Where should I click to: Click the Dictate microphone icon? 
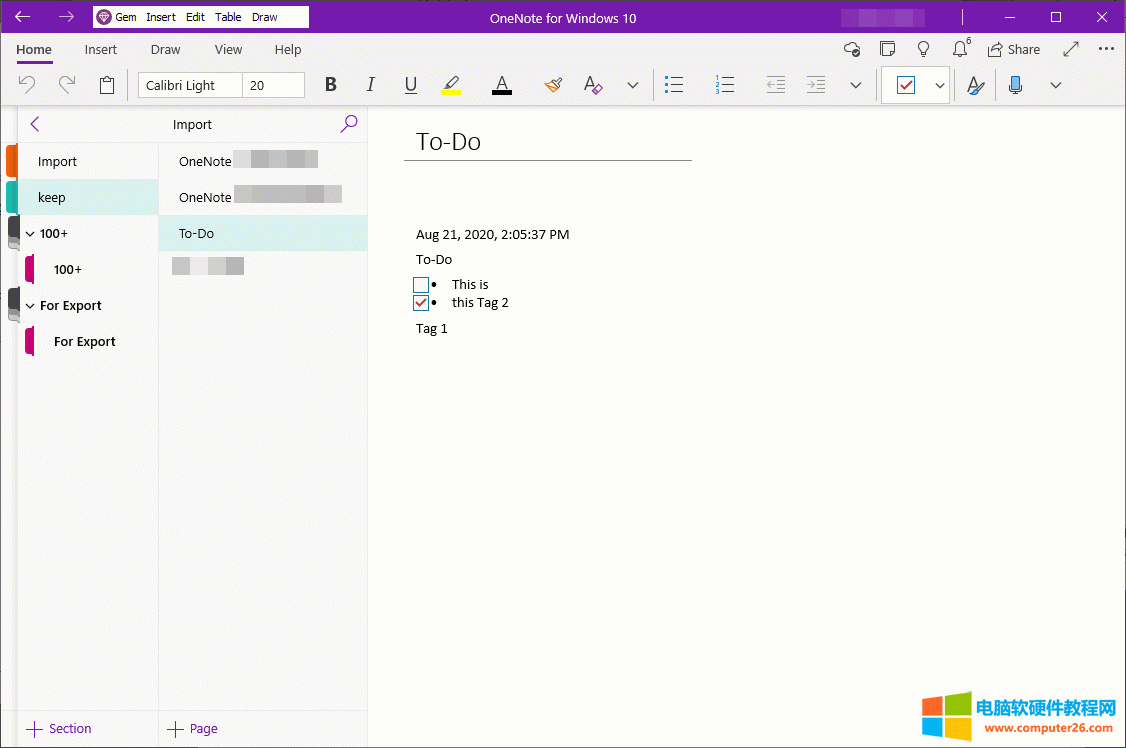coord(1015,86)
